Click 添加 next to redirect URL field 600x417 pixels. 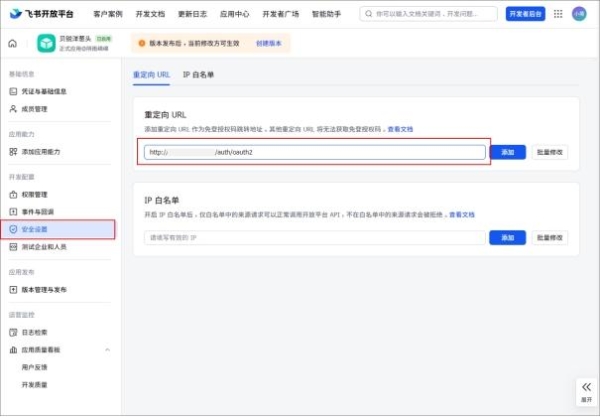pos(507,152)
